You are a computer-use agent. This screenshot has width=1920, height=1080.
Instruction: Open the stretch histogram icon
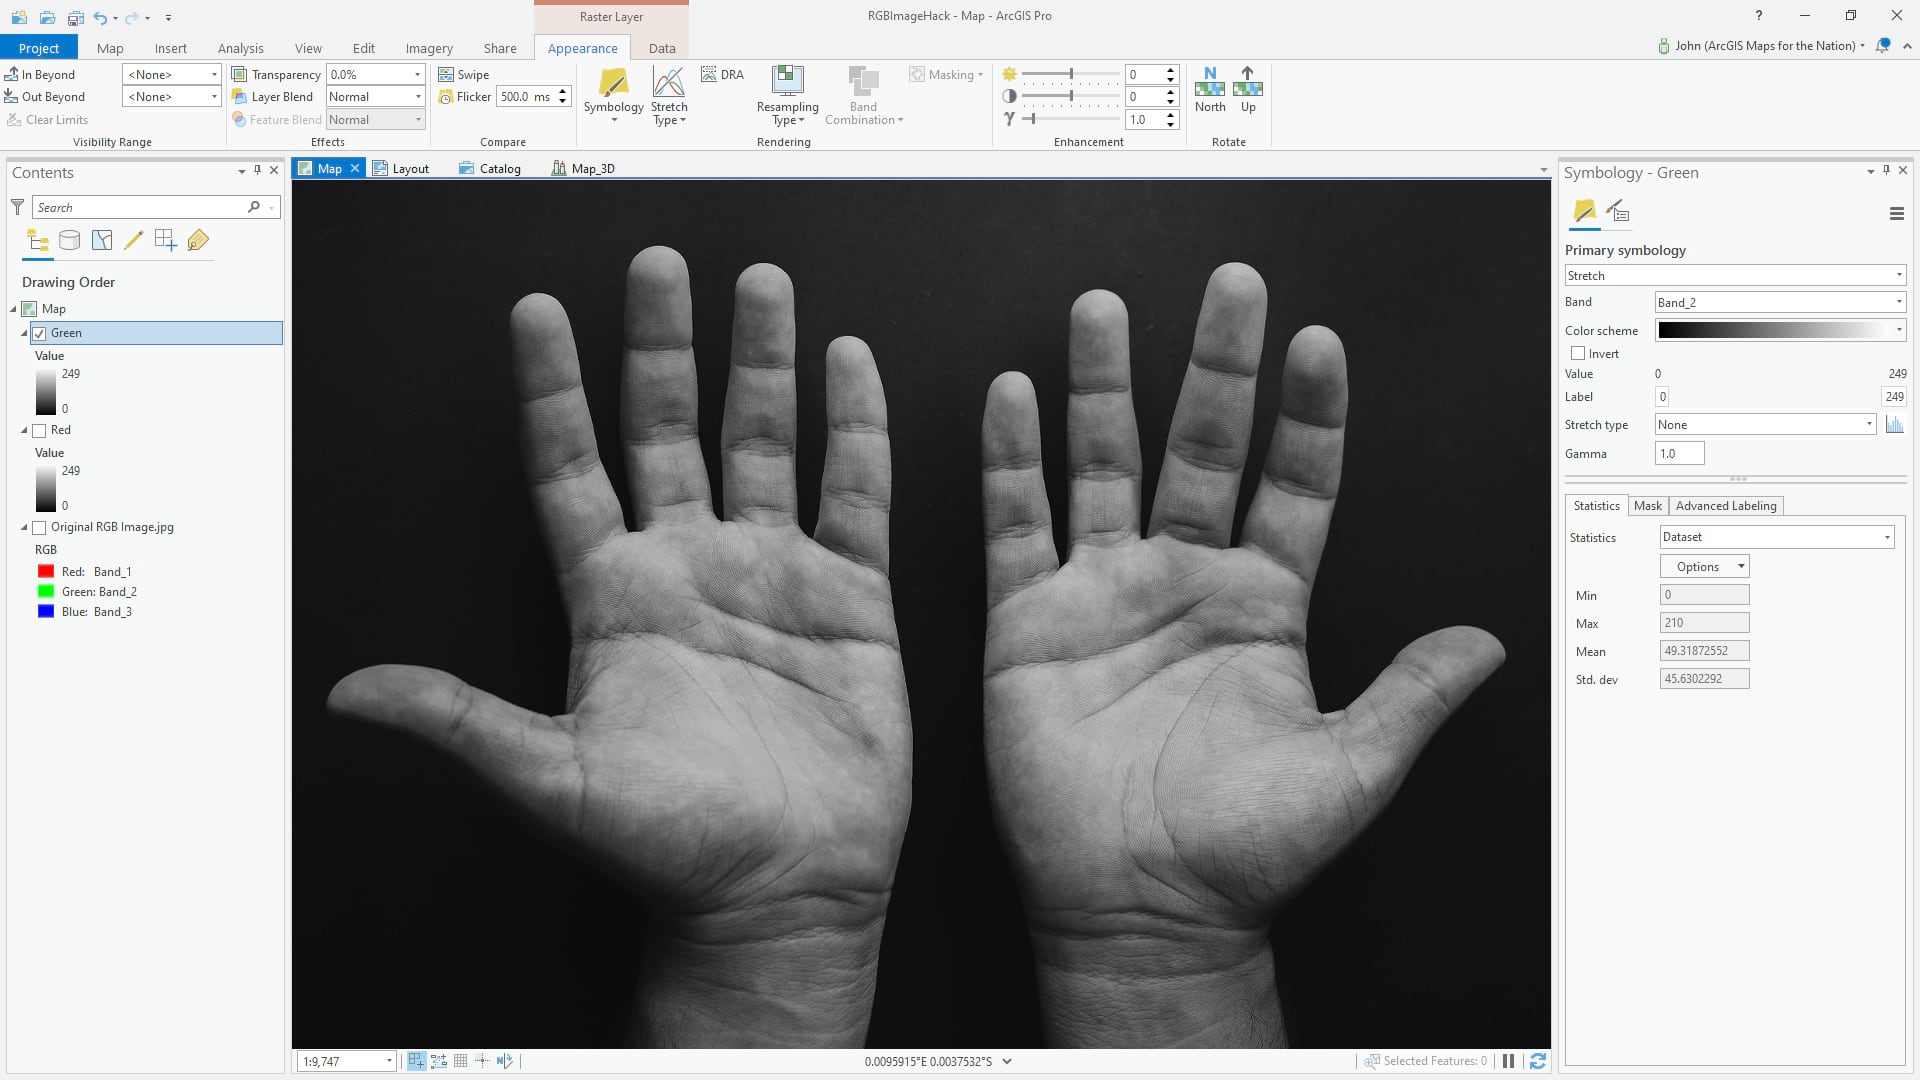[x=1894, y=425]
